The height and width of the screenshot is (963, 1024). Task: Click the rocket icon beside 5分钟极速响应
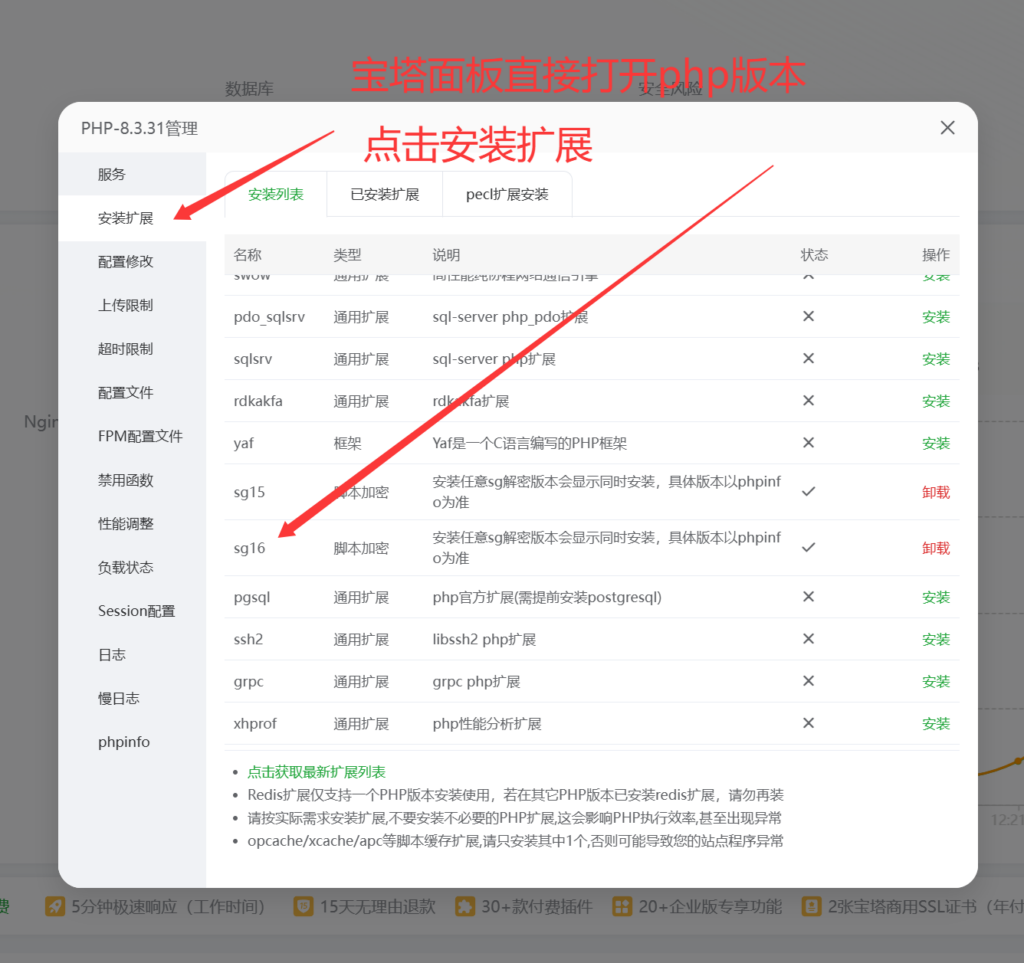[x=55, y=906]
